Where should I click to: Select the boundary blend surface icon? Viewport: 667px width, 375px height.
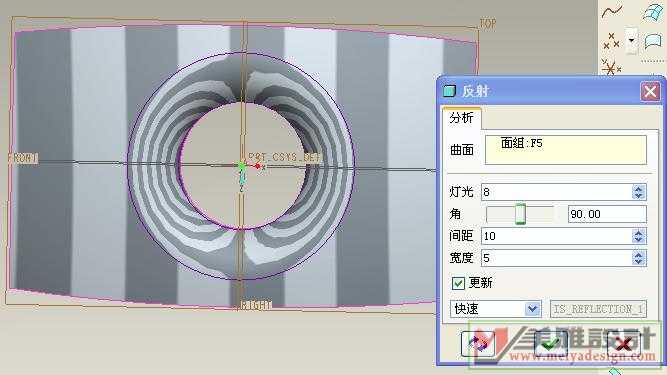[652, 12]
